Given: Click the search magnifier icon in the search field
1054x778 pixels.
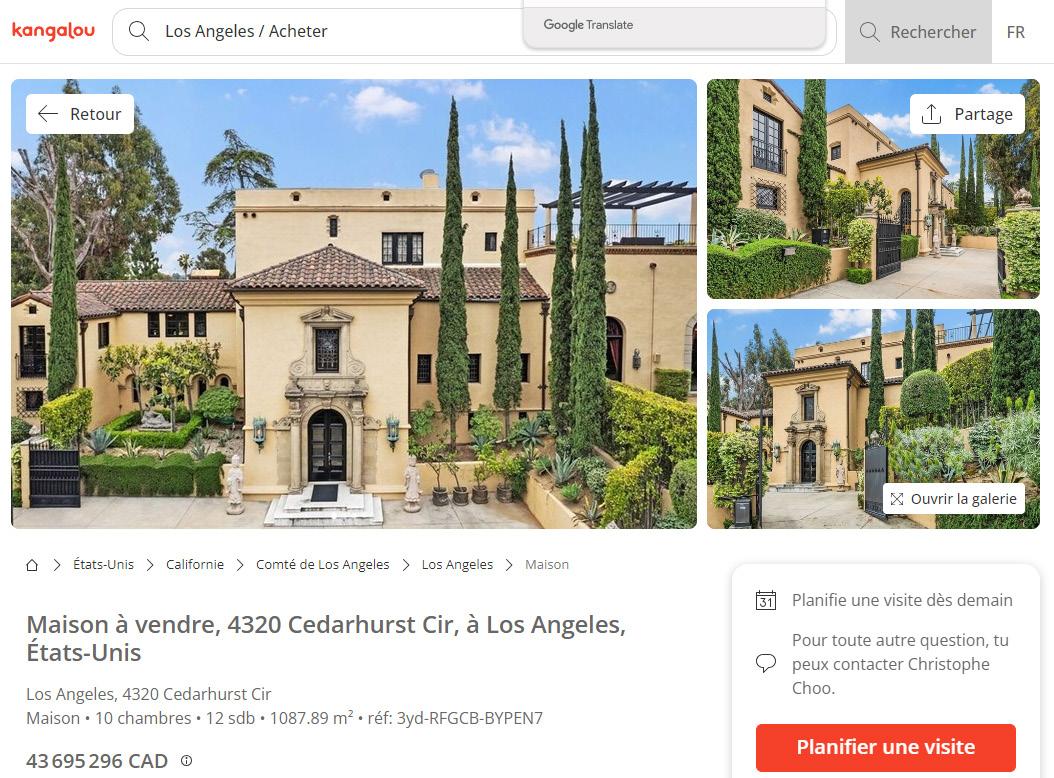Looking at the screenshot, I should pyautogui.click(x=138, y=31).
